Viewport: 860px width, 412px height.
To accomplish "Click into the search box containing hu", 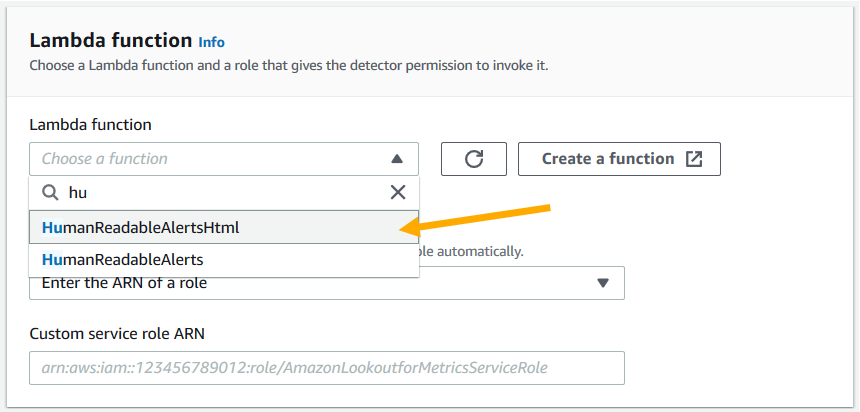I will point(224,193).
